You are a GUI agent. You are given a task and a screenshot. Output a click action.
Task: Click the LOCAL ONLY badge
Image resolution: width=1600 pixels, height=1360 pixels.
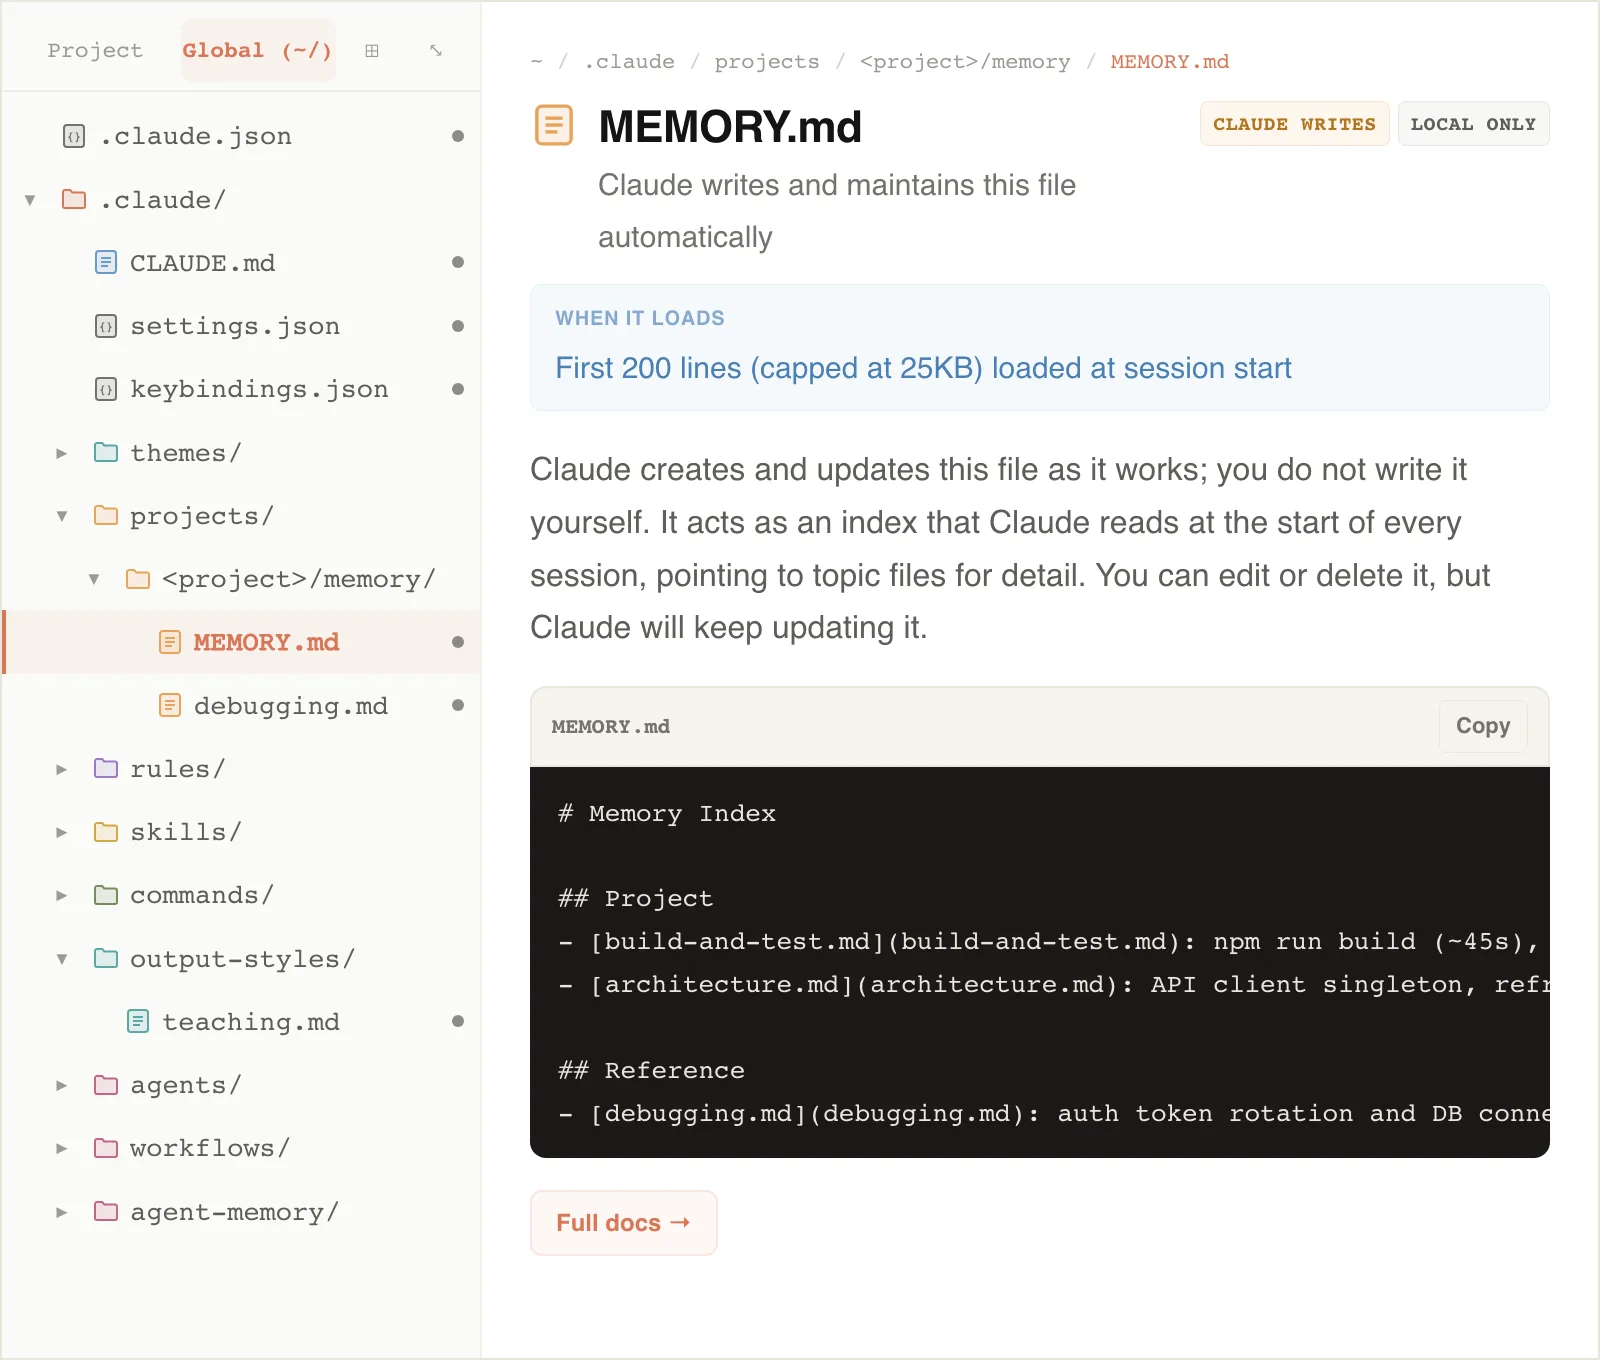1473,124
